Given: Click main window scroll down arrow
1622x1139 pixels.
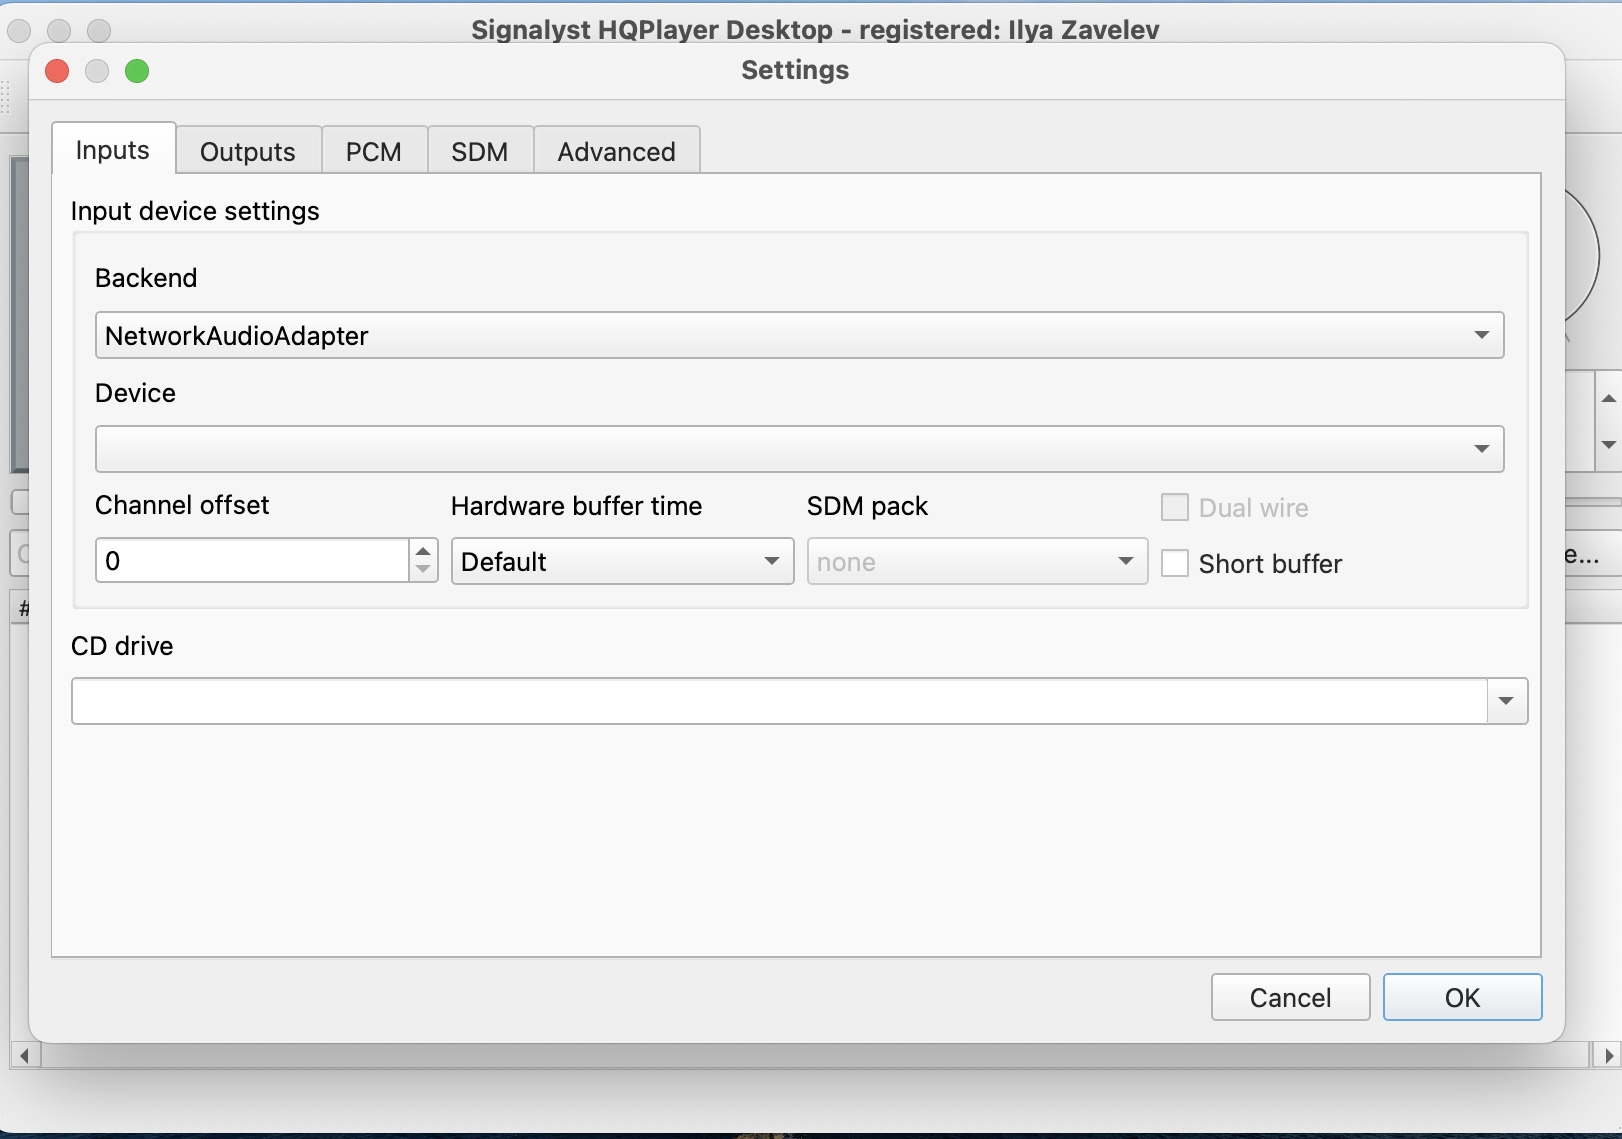Looking at the screenshot, I should [x=1608, y=445].
